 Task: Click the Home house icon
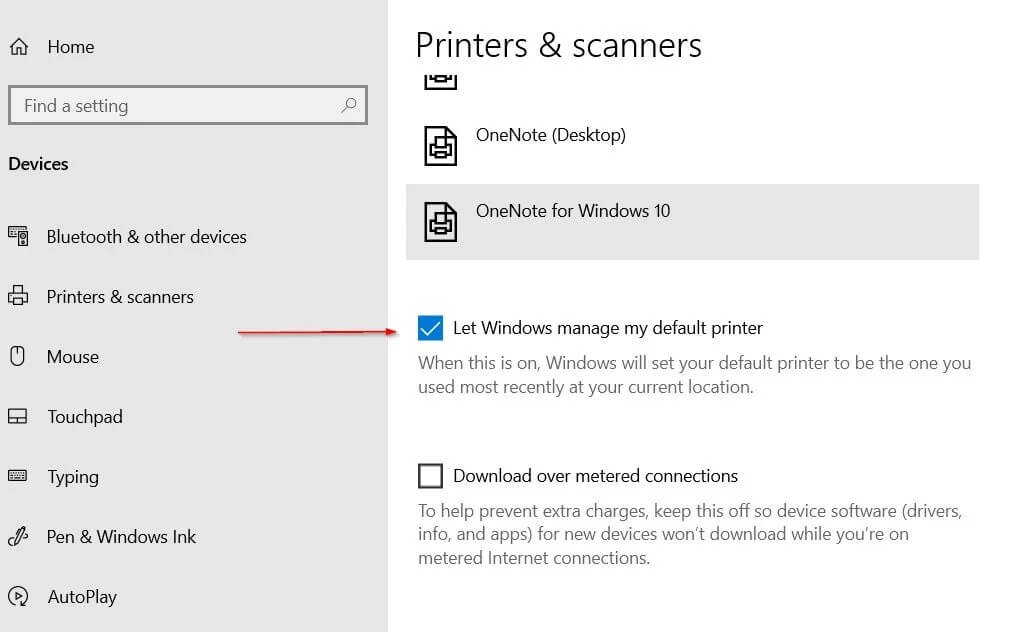(x=18, y=47)
